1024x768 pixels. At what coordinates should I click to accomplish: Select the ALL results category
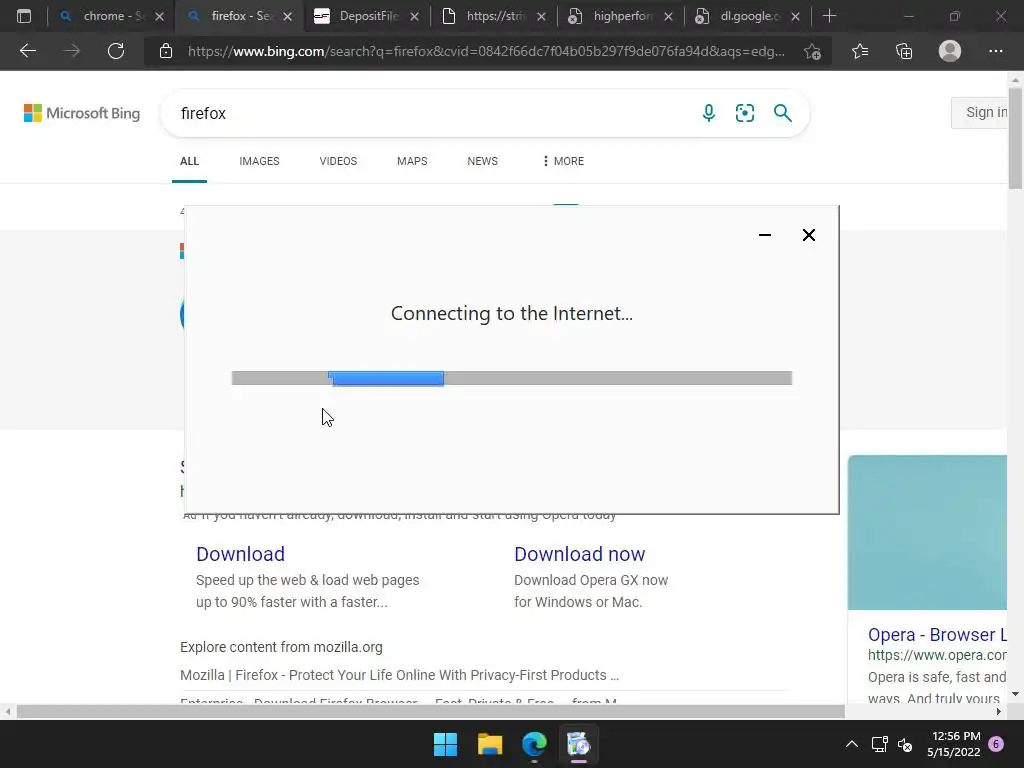point(189,161)
